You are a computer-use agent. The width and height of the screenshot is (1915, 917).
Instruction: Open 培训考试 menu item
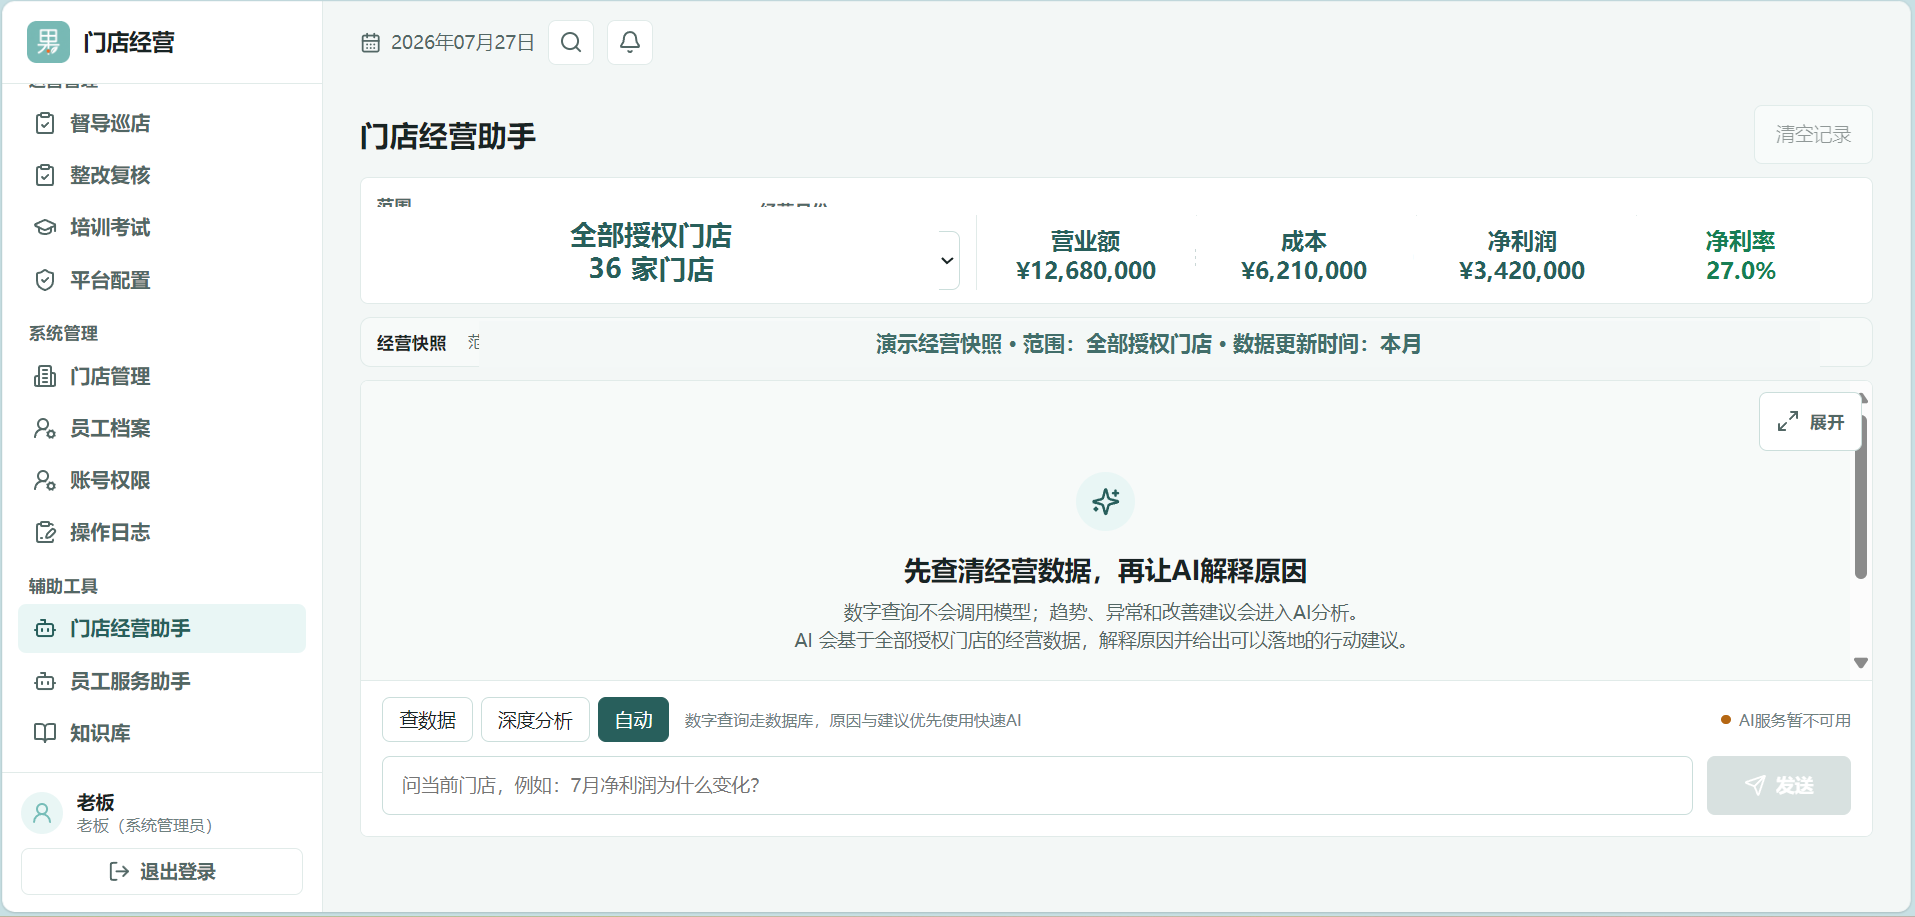click(162, 227)
